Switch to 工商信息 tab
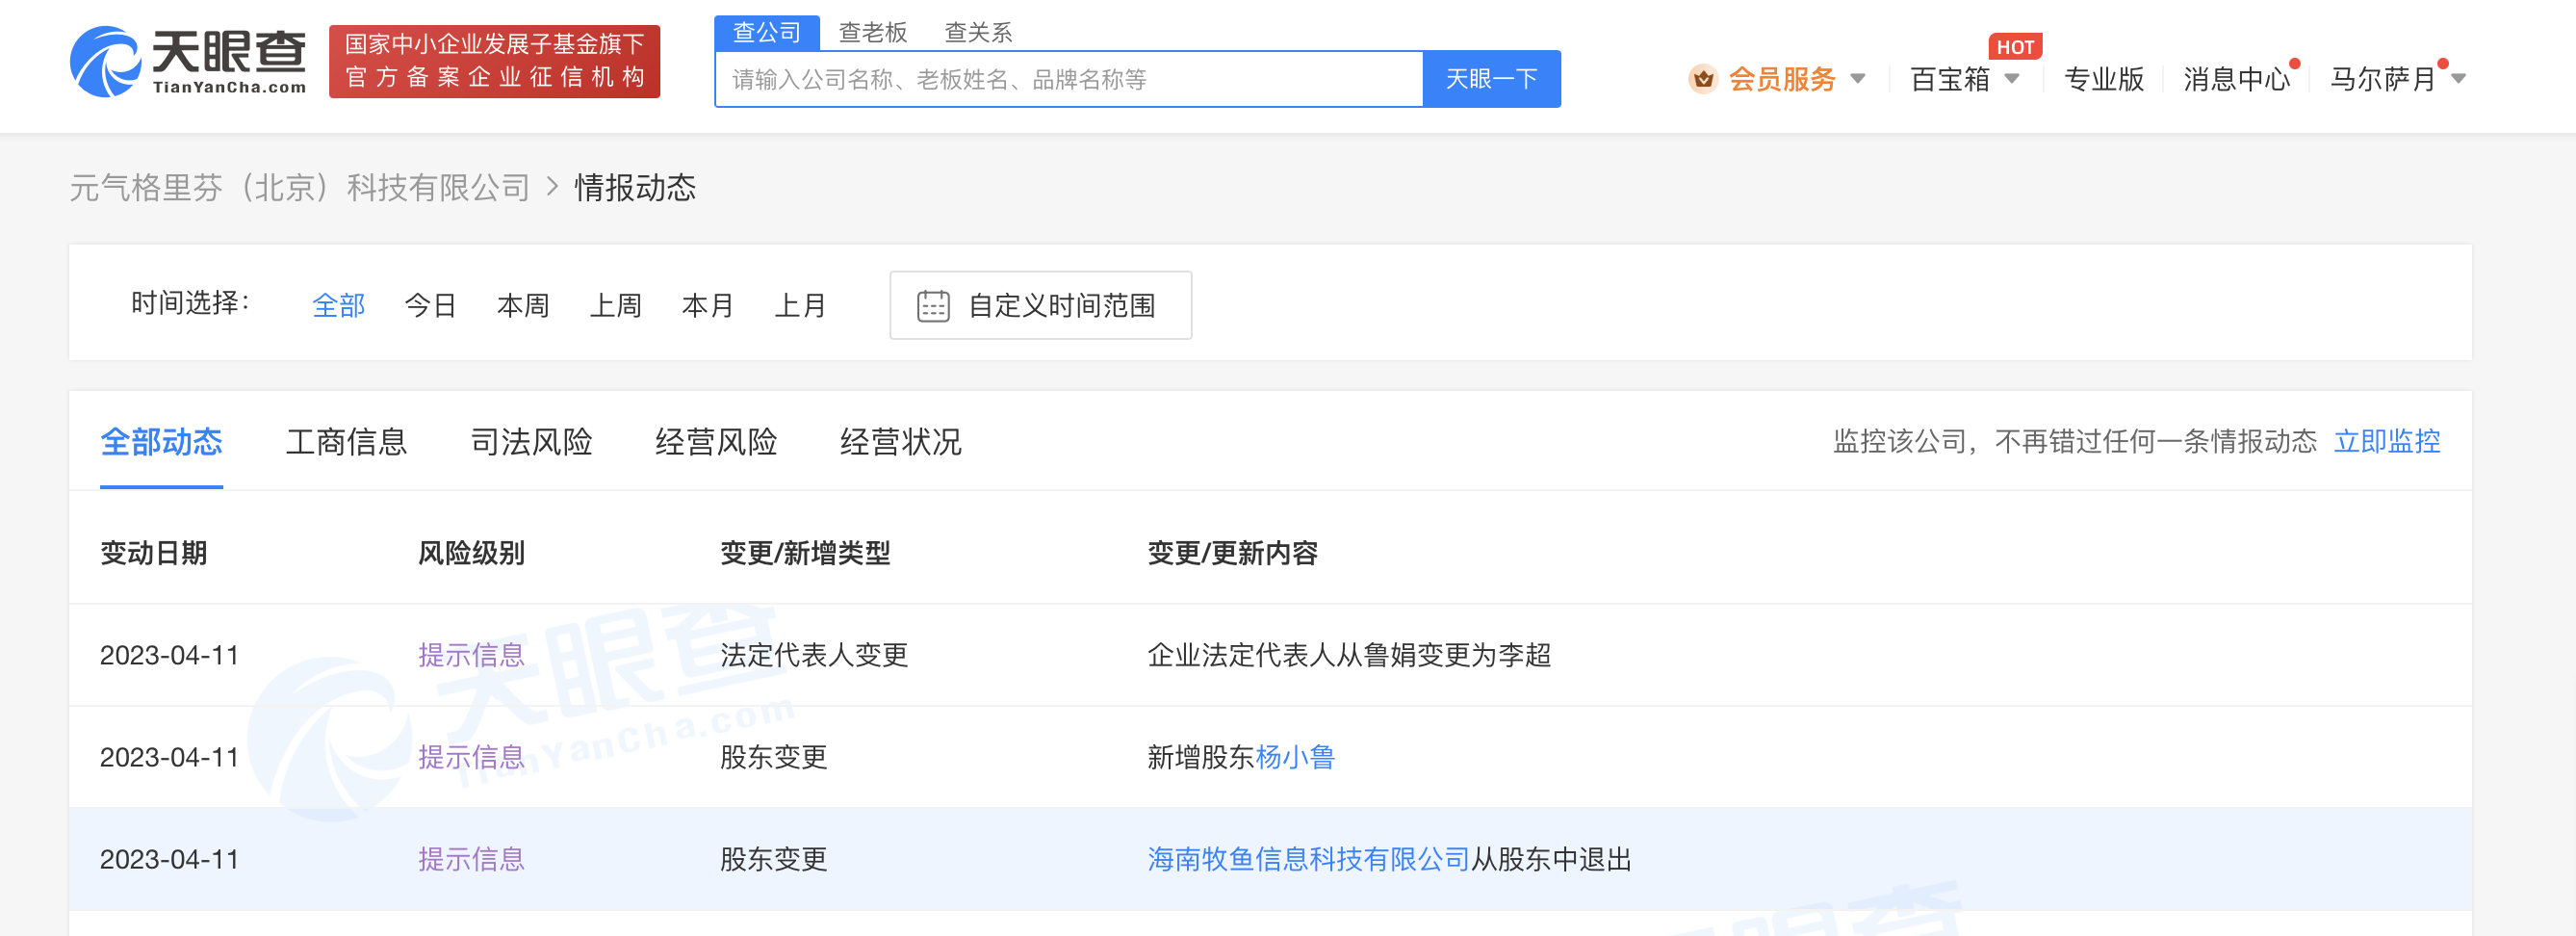This screenshot has height=936, width=2576. click(346, 441)
